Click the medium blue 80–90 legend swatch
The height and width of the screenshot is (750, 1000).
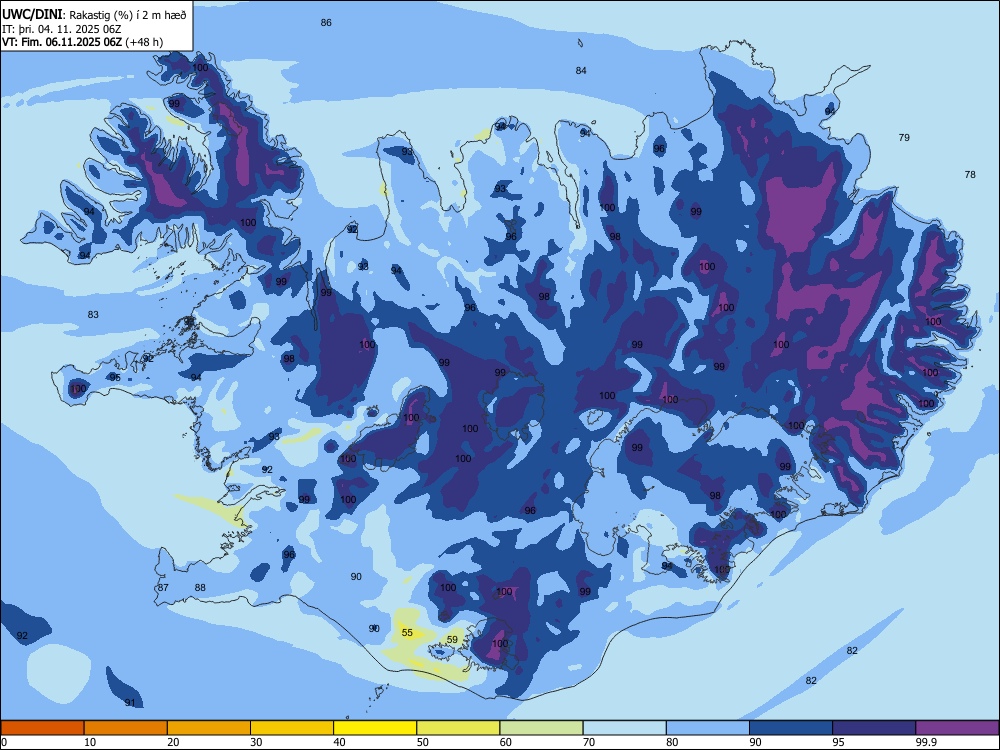coord(708,728)
